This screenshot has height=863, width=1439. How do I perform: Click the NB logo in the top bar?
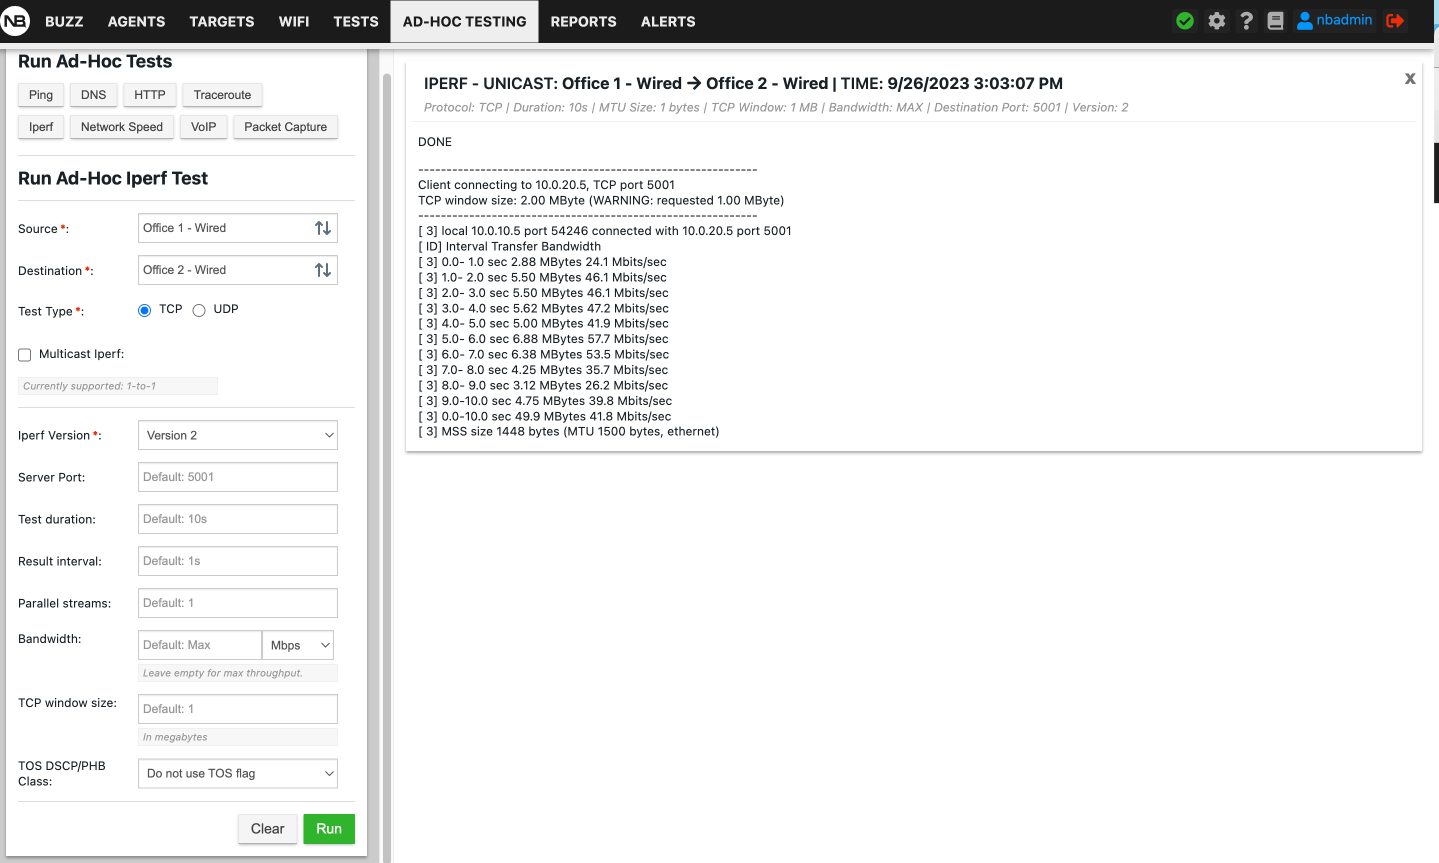click(x=16, y=20)
